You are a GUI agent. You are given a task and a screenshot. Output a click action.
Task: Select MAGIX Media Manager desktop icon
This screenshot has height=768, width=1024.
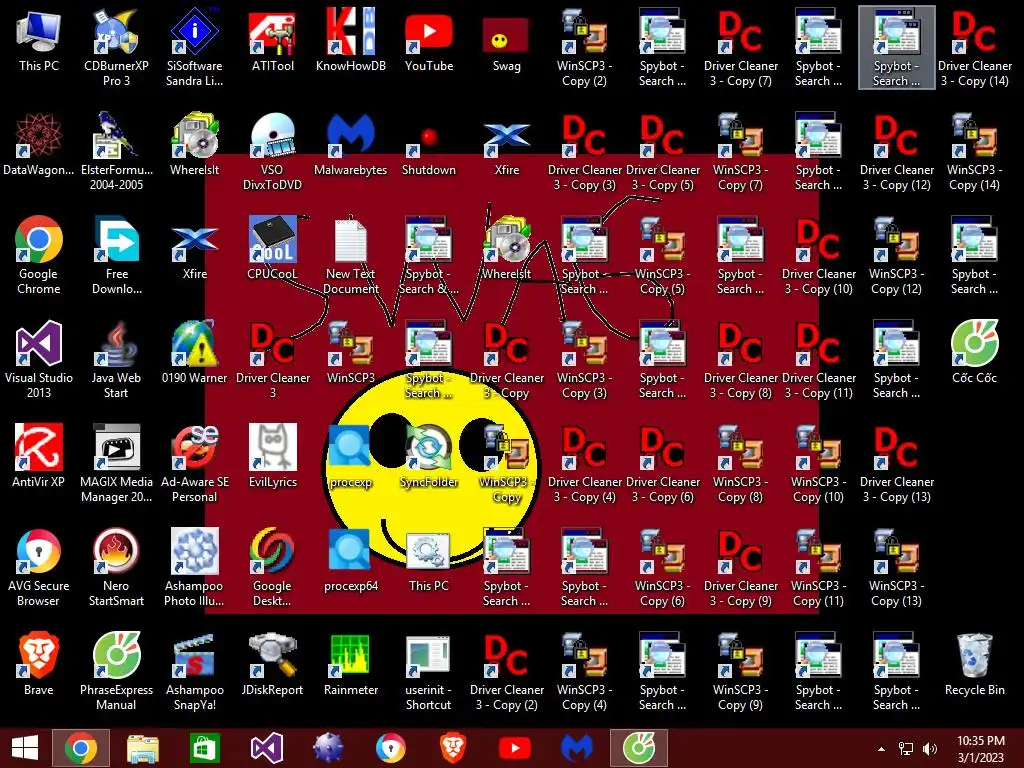coord(116,463)
